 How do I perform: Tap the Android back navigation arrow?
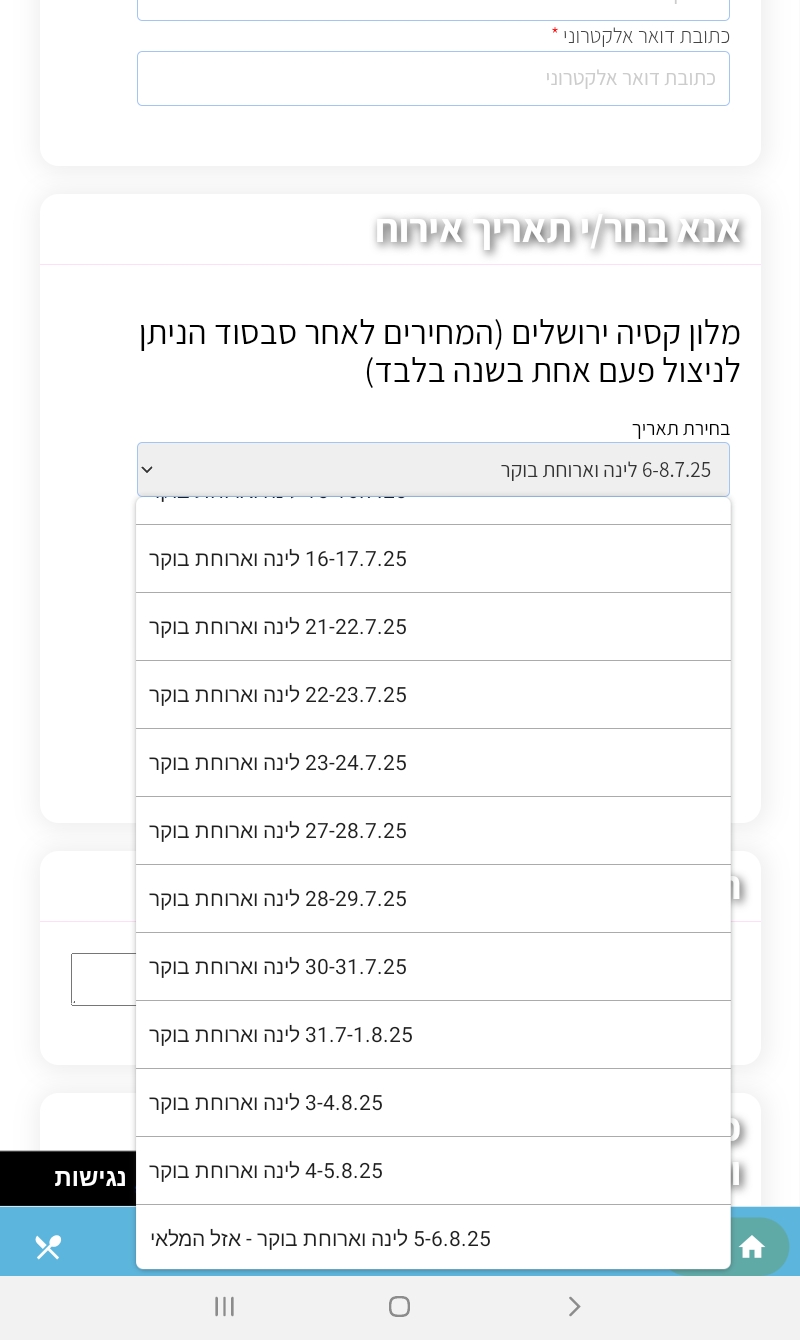(x=575, y=1307)
